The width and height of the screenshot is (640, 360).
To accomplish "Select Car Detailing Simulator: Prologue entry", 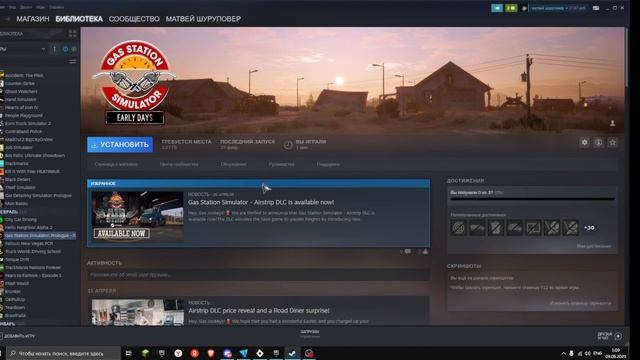I will (x=38, y=196).
